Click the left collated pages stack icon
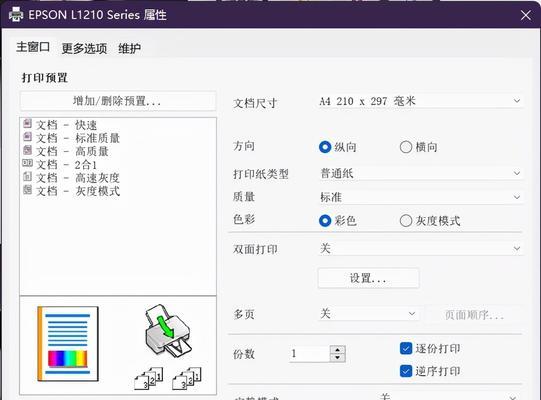Screen dimensions: 541x400 149,378
